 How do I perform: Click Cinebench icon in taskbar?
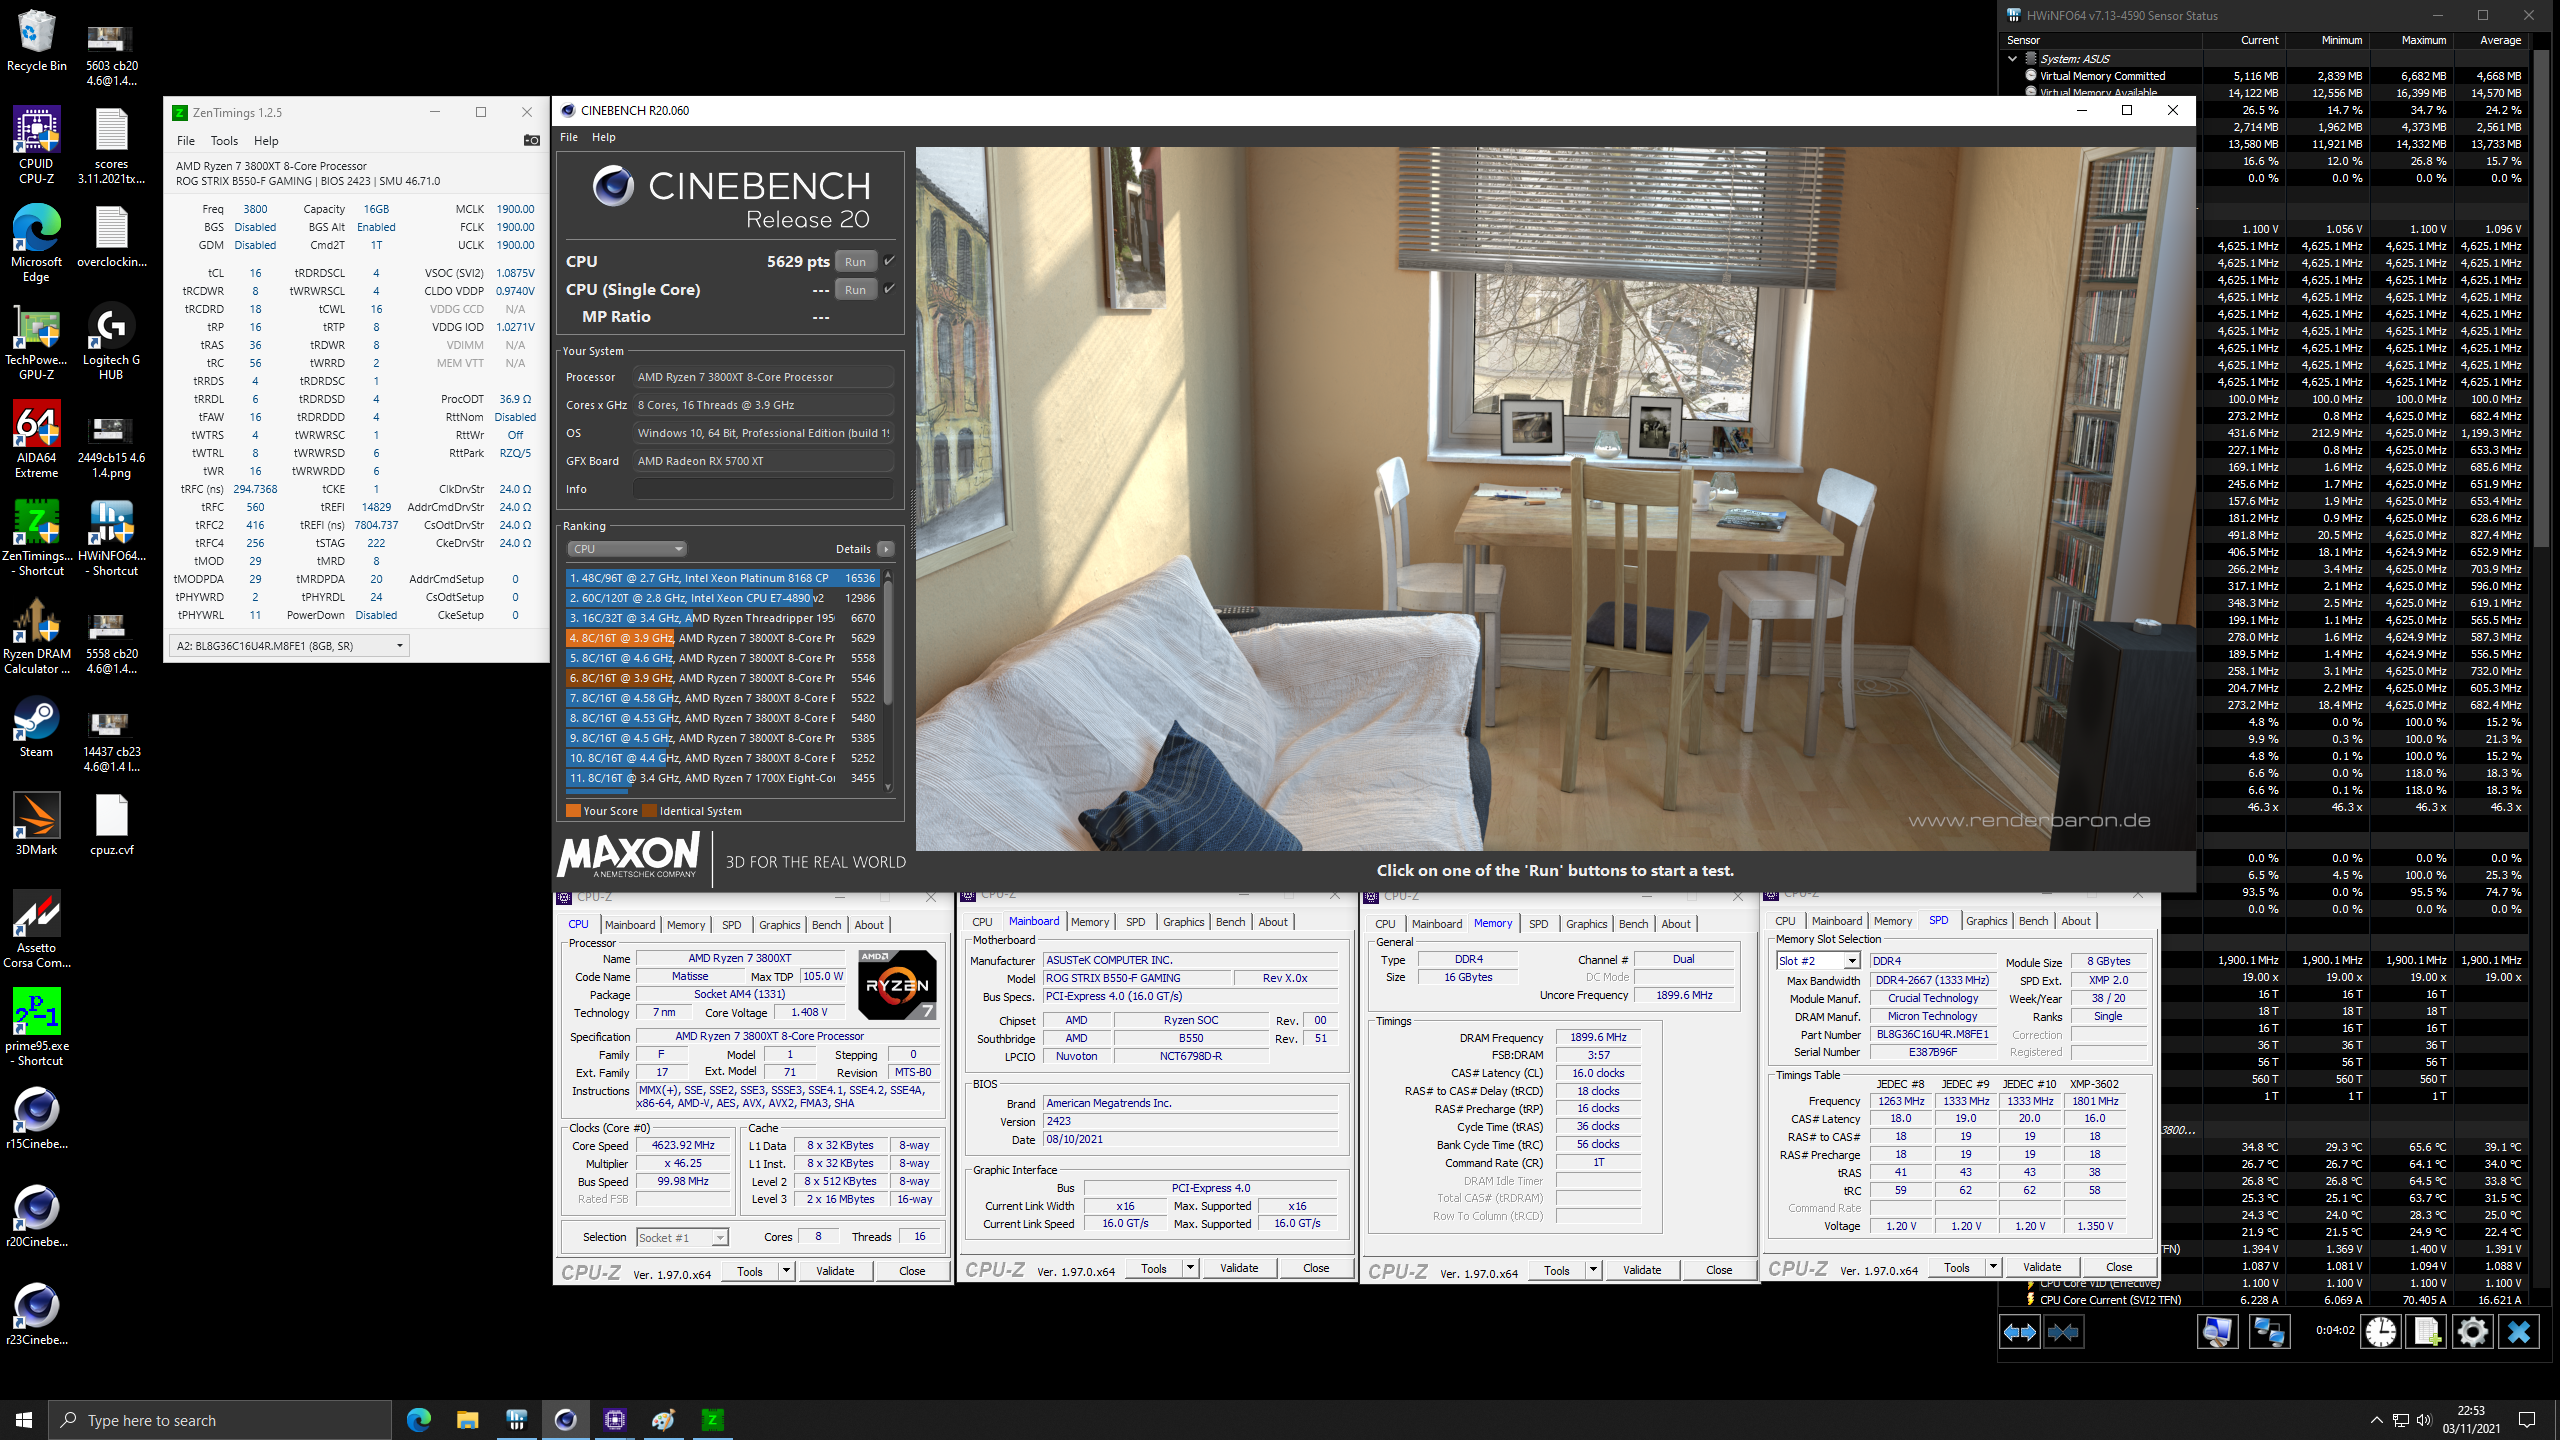click(x=565, y=1419)
